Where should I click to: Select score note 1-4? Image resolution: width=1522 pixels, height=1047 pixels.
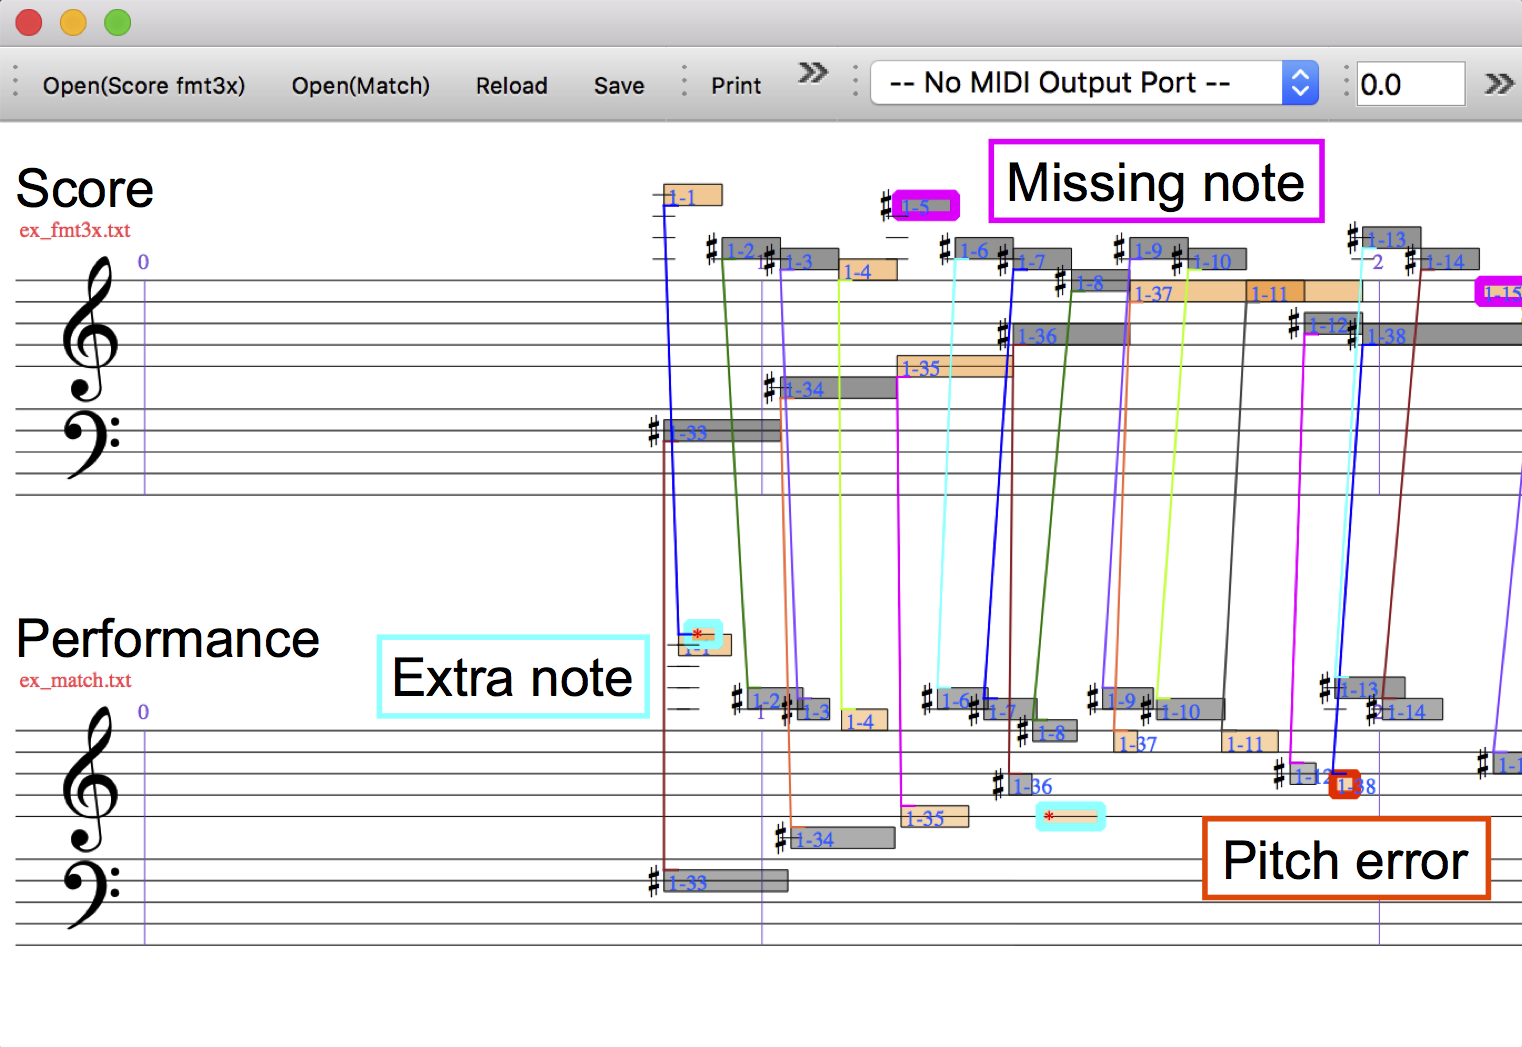pyautogui.click(x=867, y=270)
